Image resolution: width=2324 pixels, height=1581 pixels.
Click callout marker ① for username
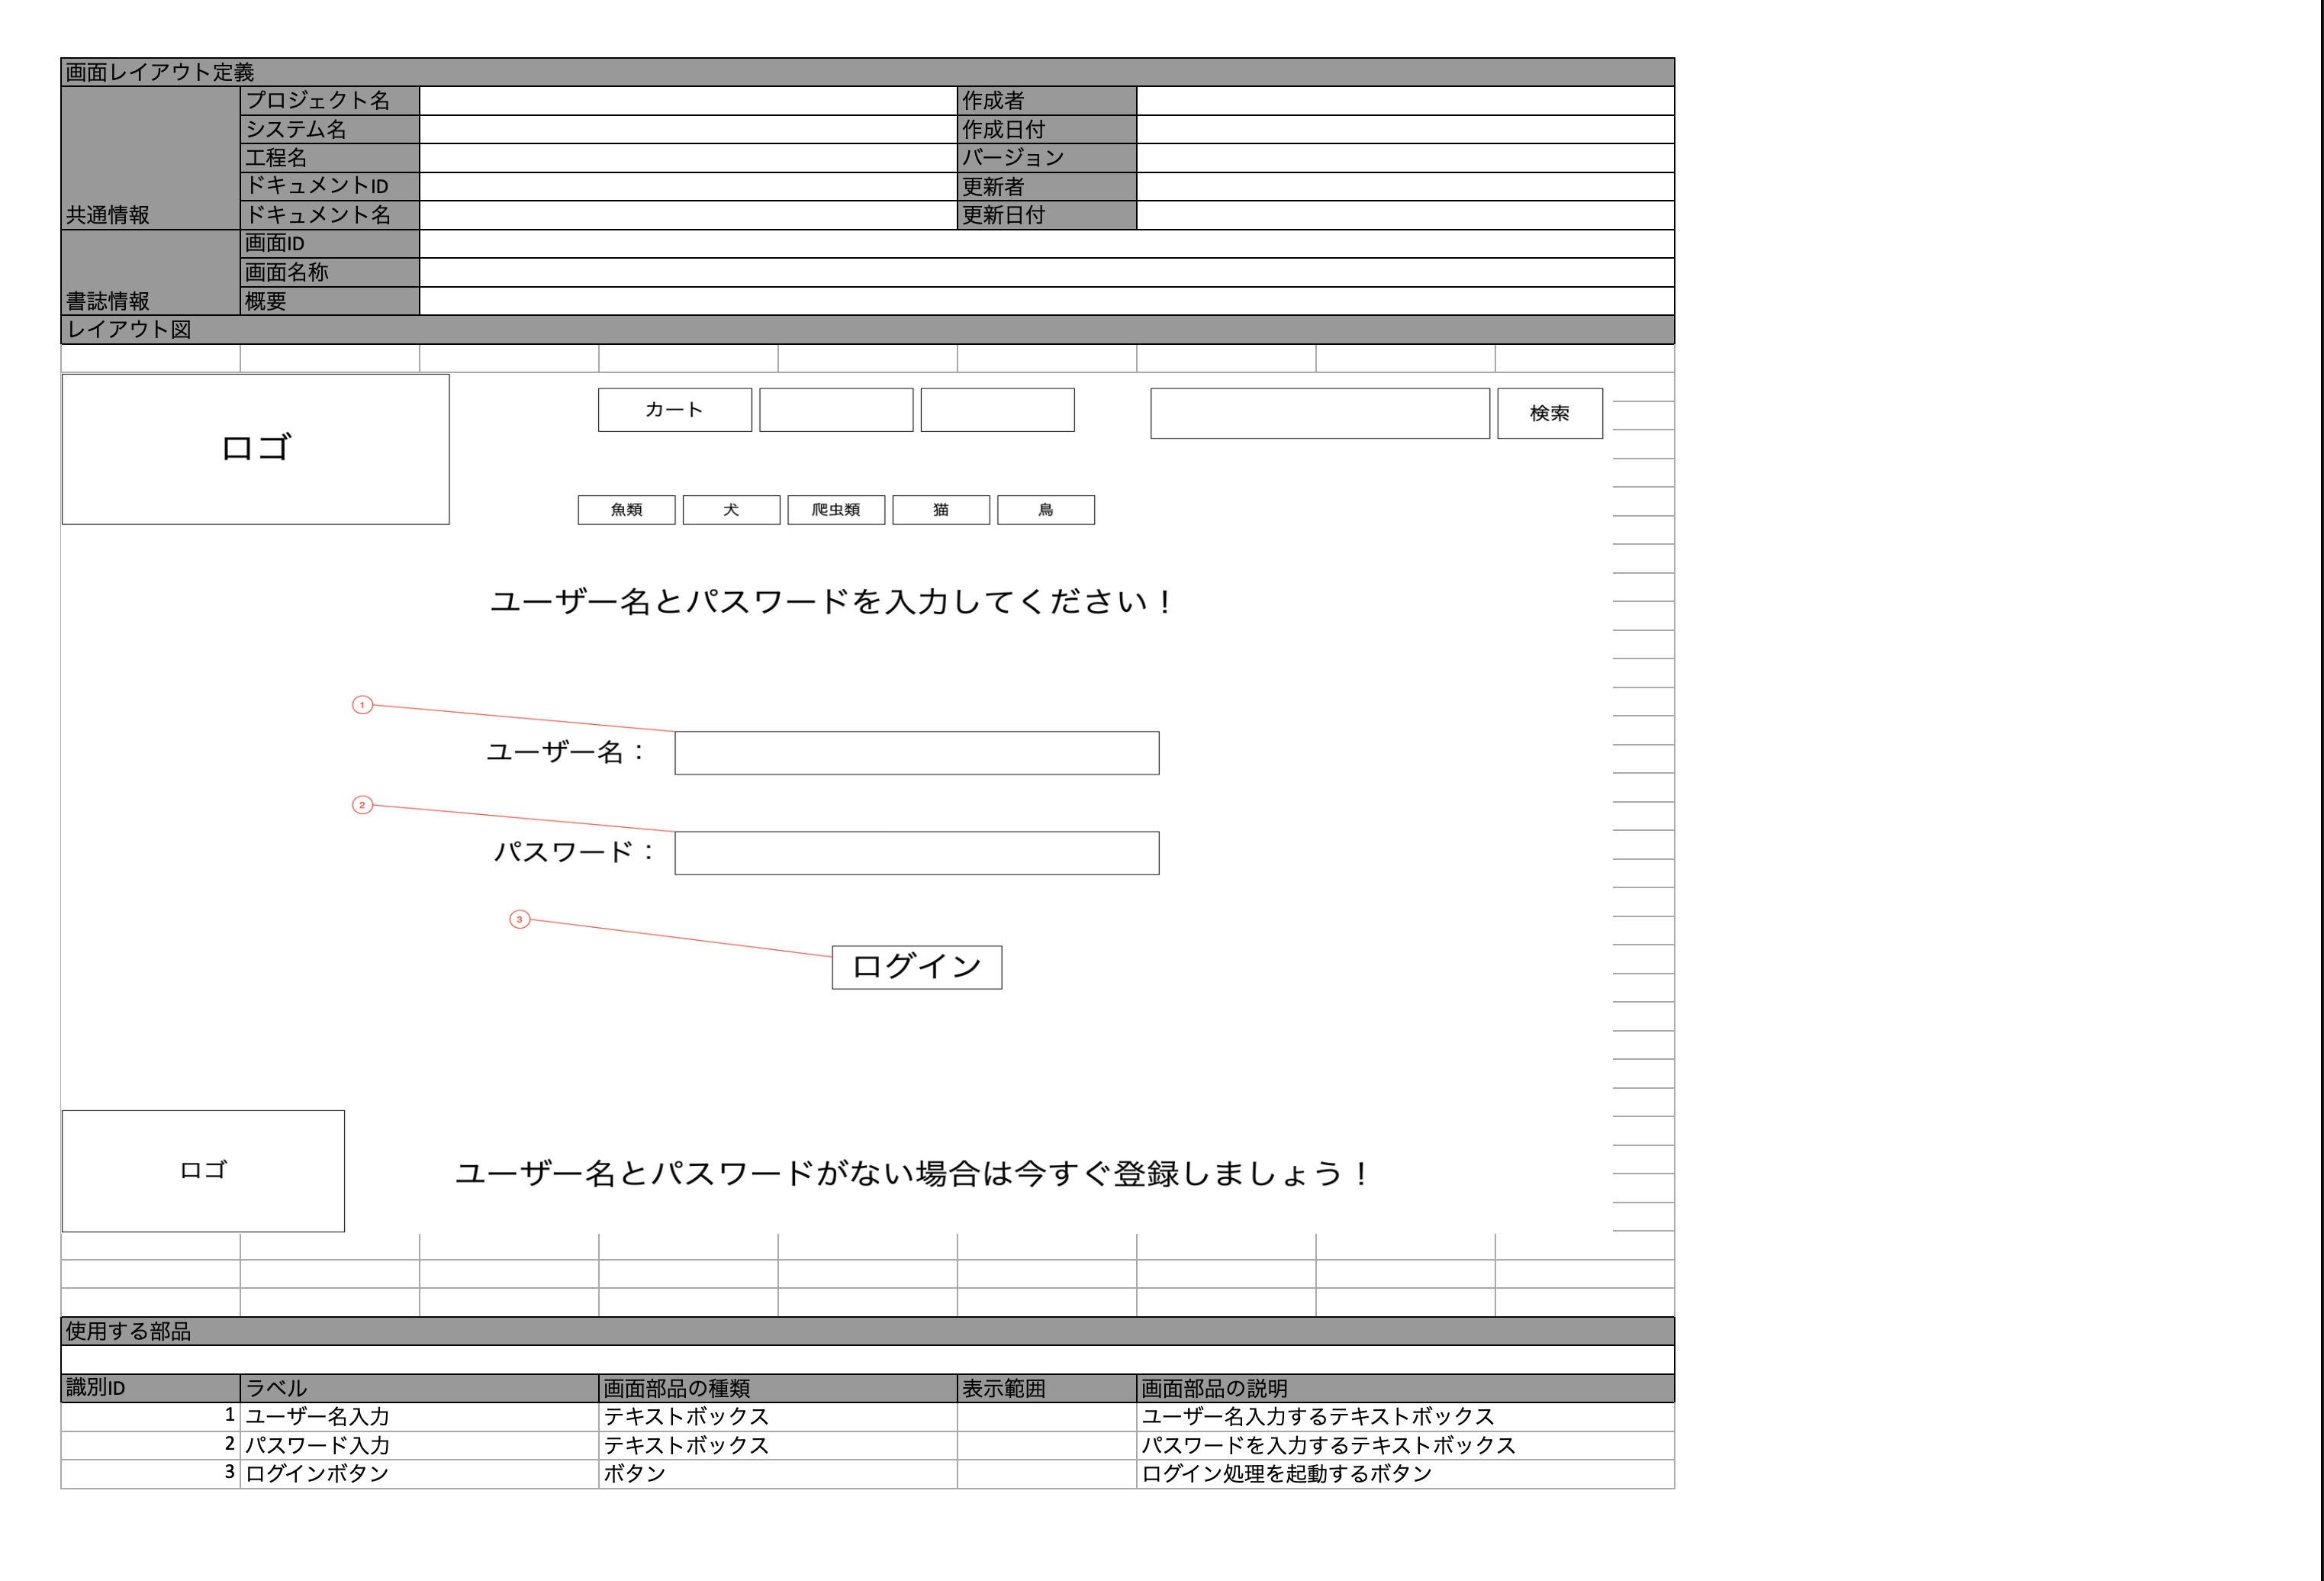[x=362, y=706]
